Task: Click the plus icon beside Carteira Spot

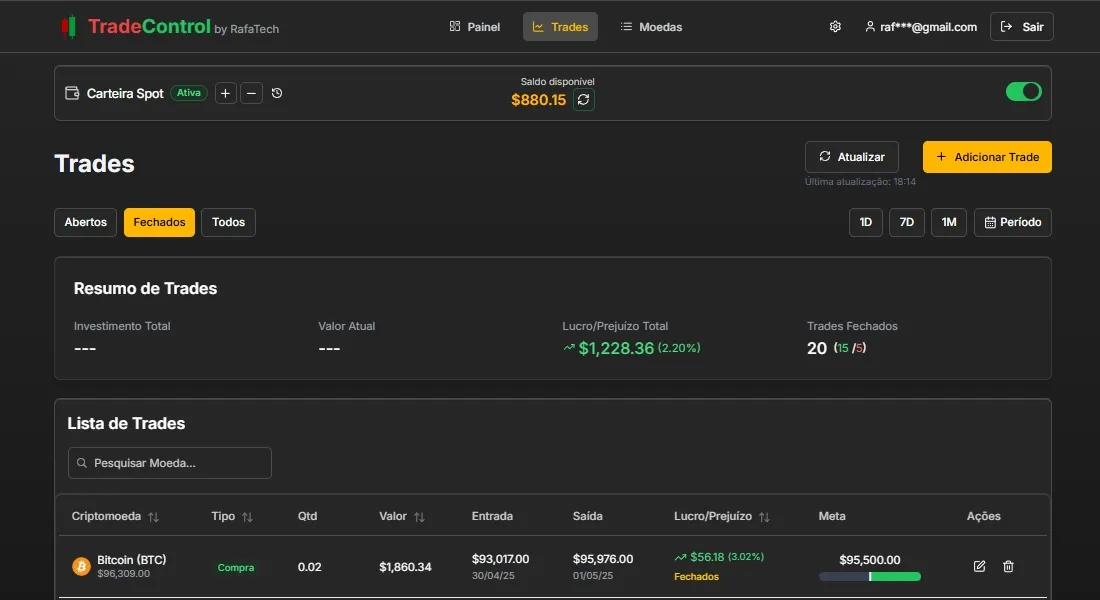Action: pyautogui.click(x=226, y=93)
